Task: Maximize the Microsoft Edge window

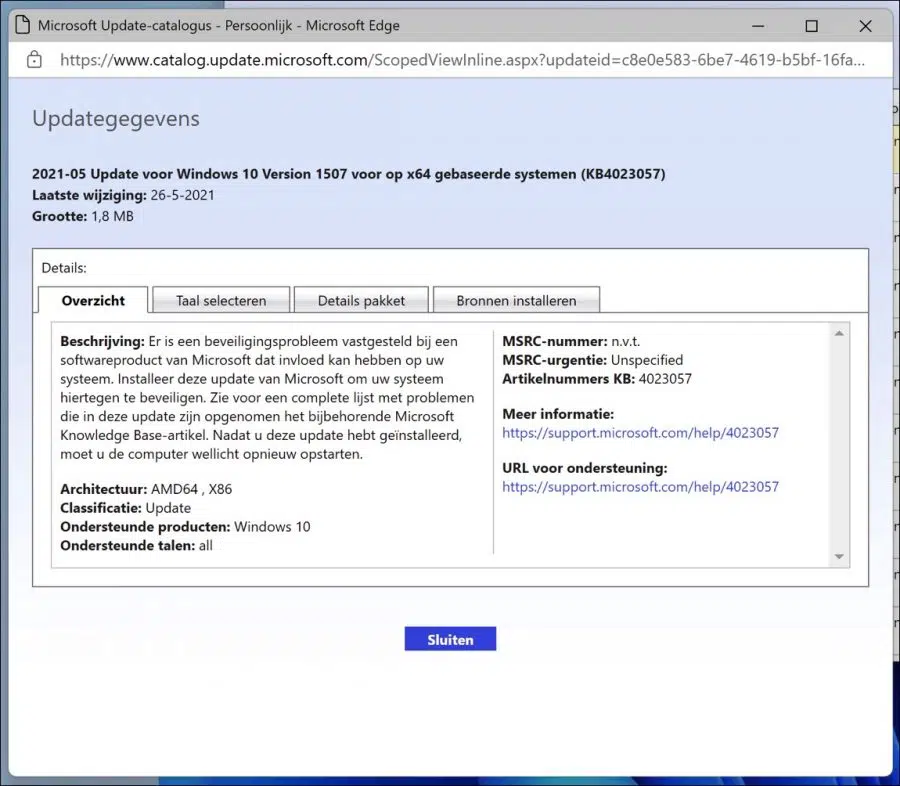Action: (x=812, y=26)
